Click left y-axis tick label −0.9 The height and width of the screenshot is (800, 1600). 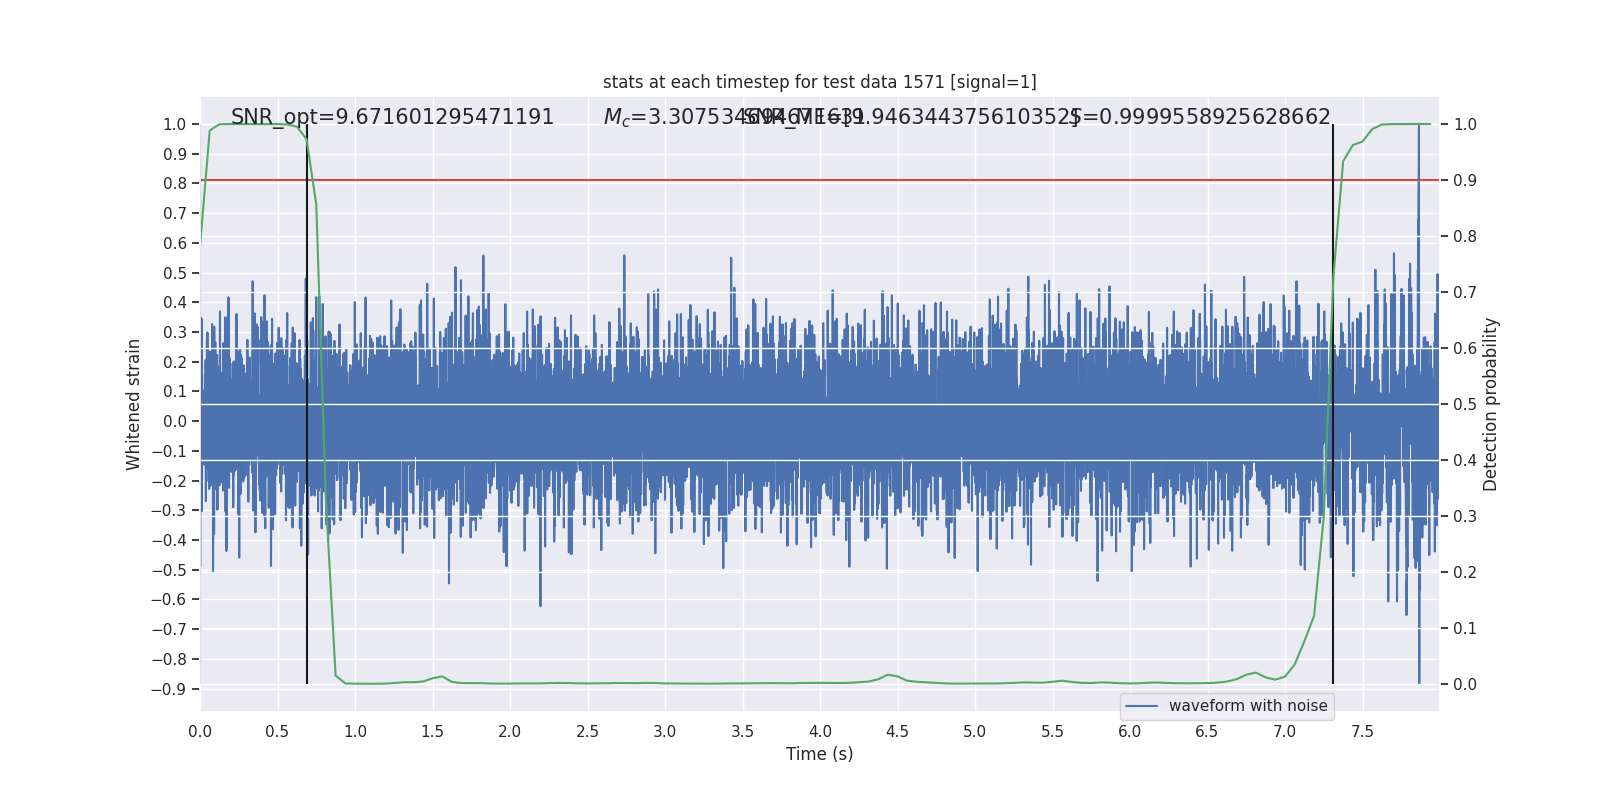pos(170,689)
